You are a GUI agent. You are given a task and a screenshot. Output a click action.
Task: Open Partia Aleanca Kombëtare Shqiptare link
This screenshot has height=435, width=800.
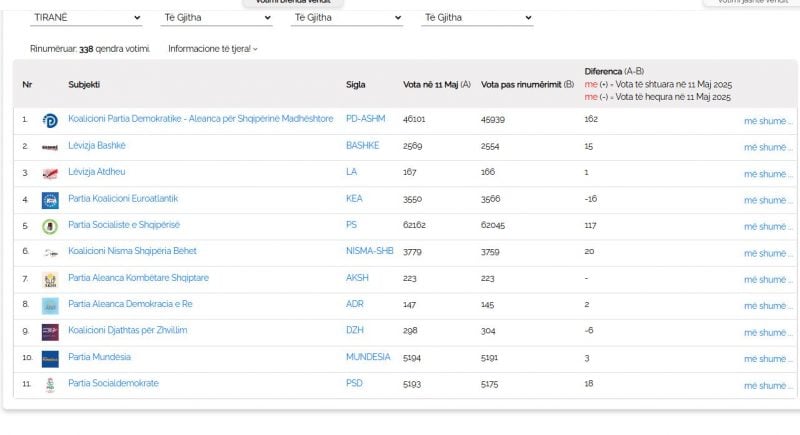(138, 278)
